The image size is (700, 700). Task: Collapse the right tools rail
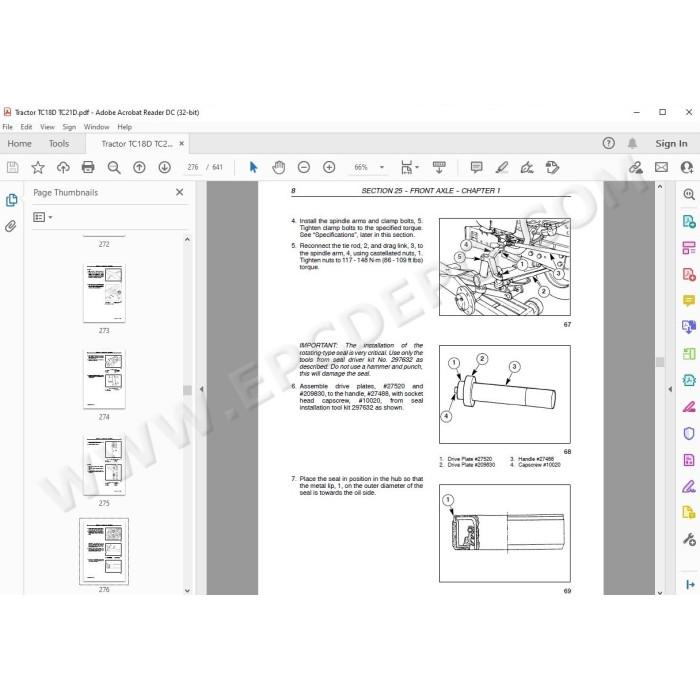pyautogui.click(x=690, y=584)
